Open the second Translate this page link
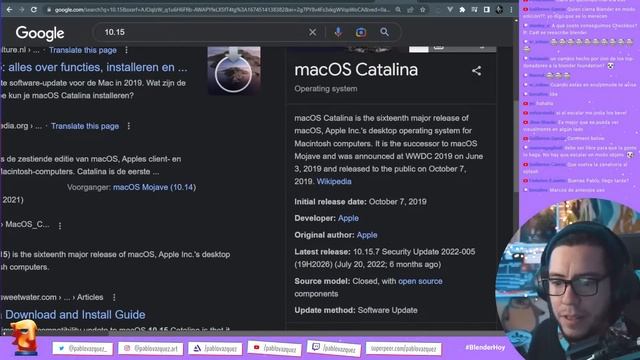This screenshot has width=640, height=360. (x=85, y=126)
